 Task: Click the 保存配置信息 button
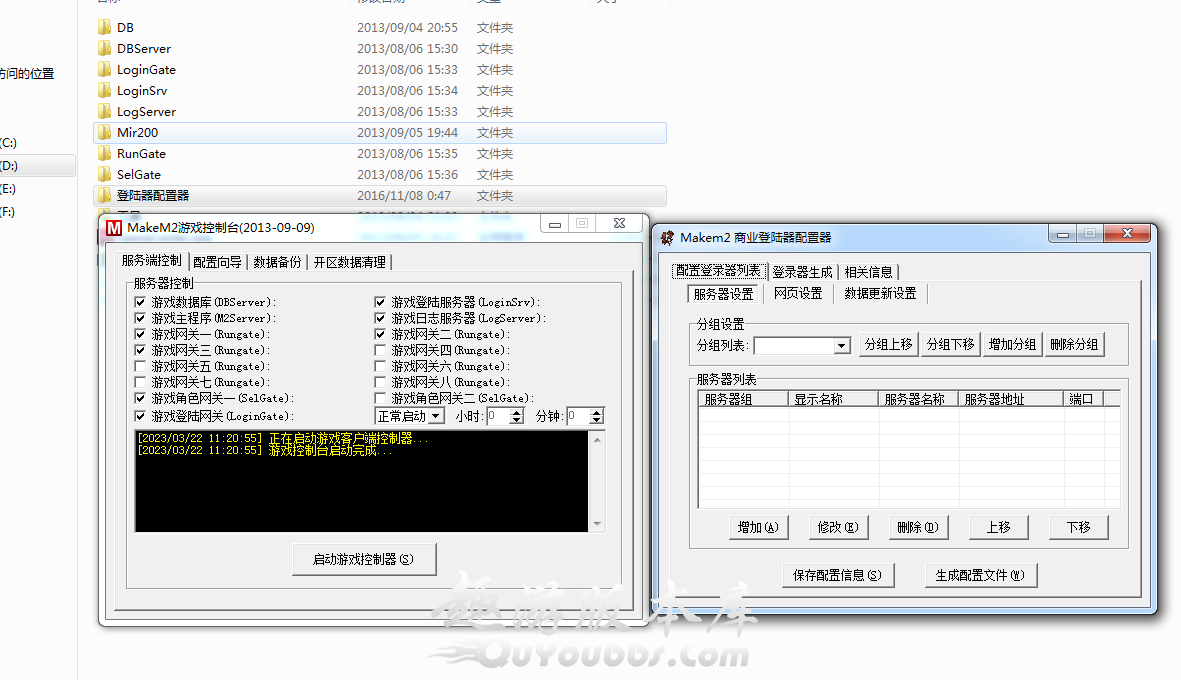(x=836, y=575)
